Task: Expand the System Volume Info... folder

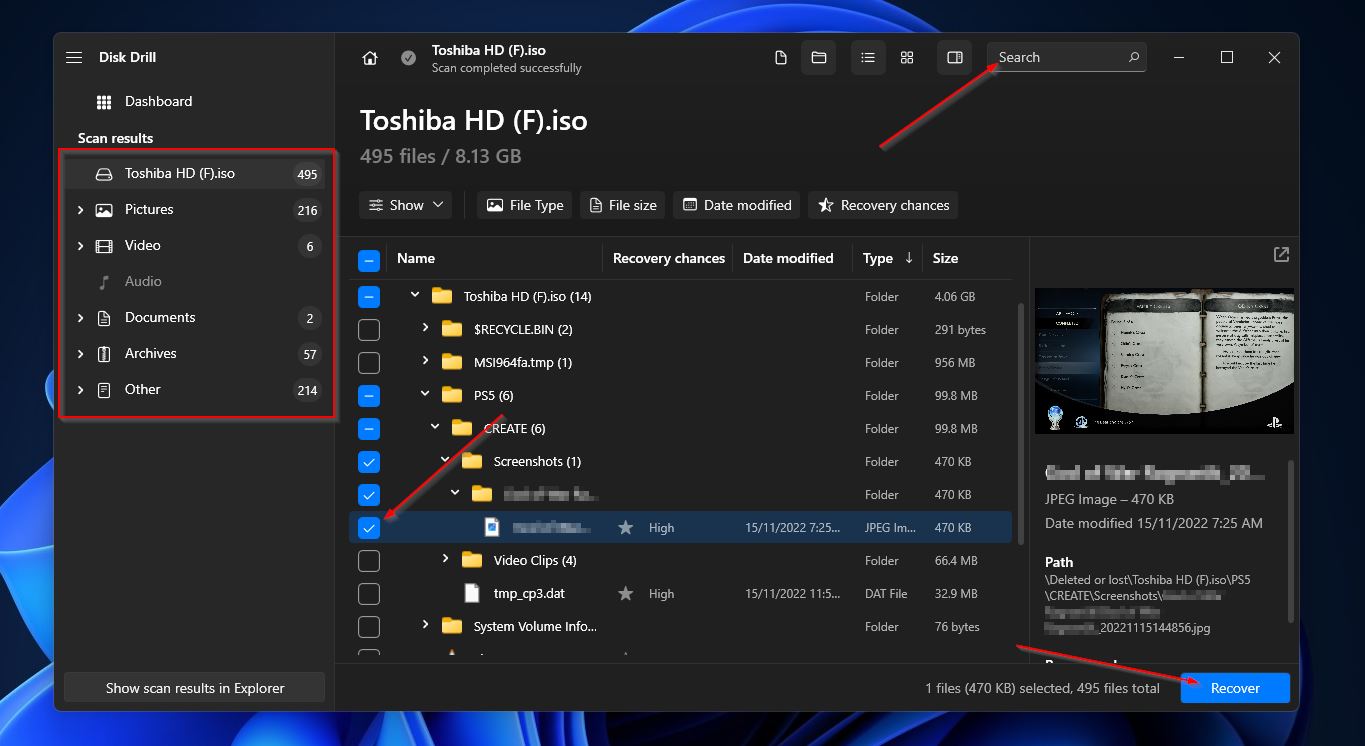Action: pyautogui.click(x=425, y=625)
